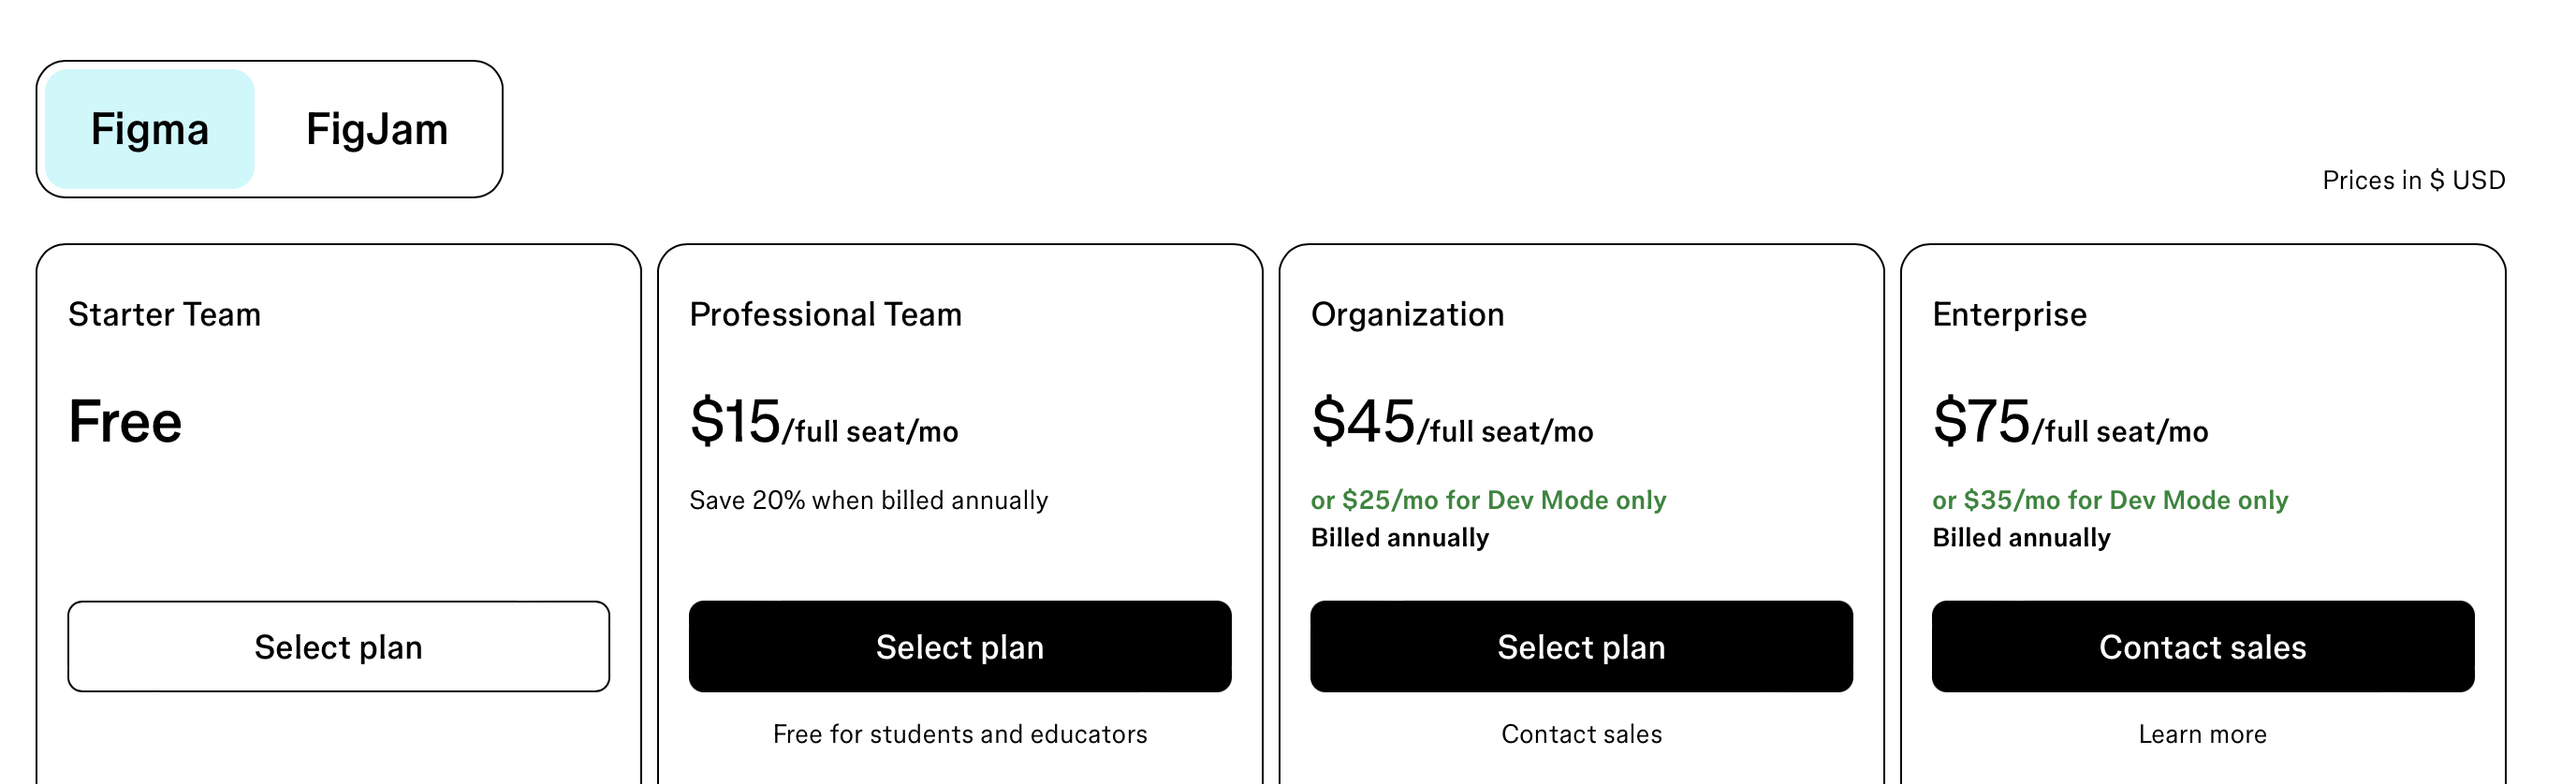Image resolution: width=2576 pixels, height=784 pixels.
Task: Click the $35/mo Dev Mode only text
Action: (2109, 500)
